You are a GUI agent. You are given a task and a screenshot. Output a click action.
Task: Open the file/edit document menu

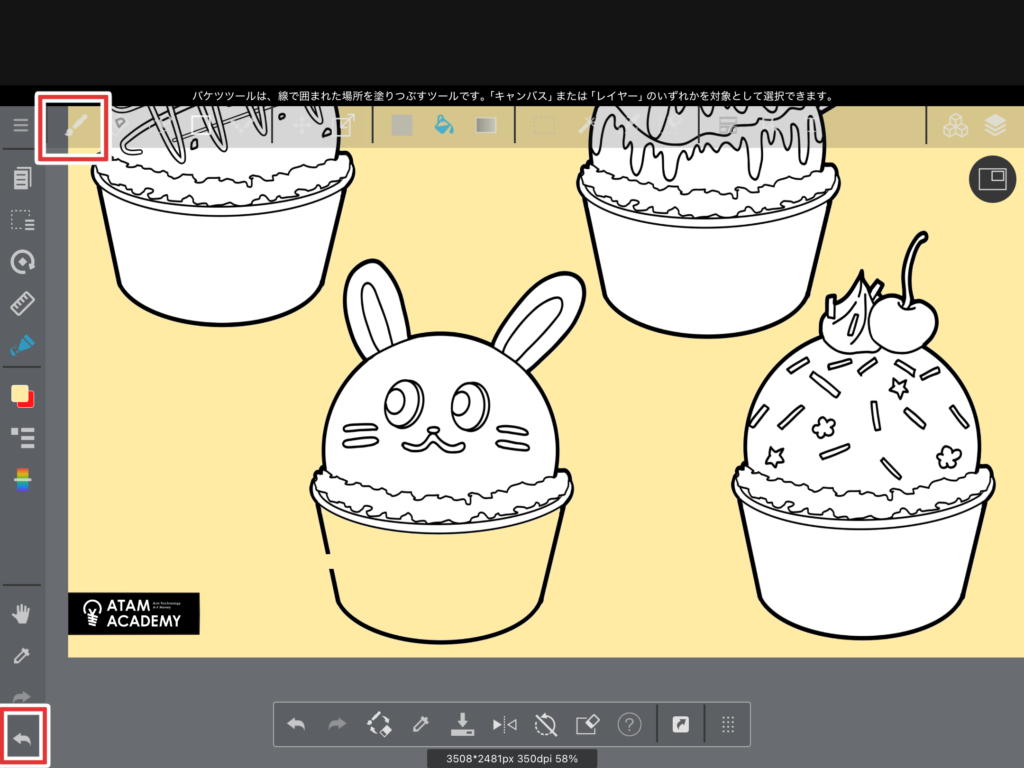pyautogui.click(x=22, y=178)
